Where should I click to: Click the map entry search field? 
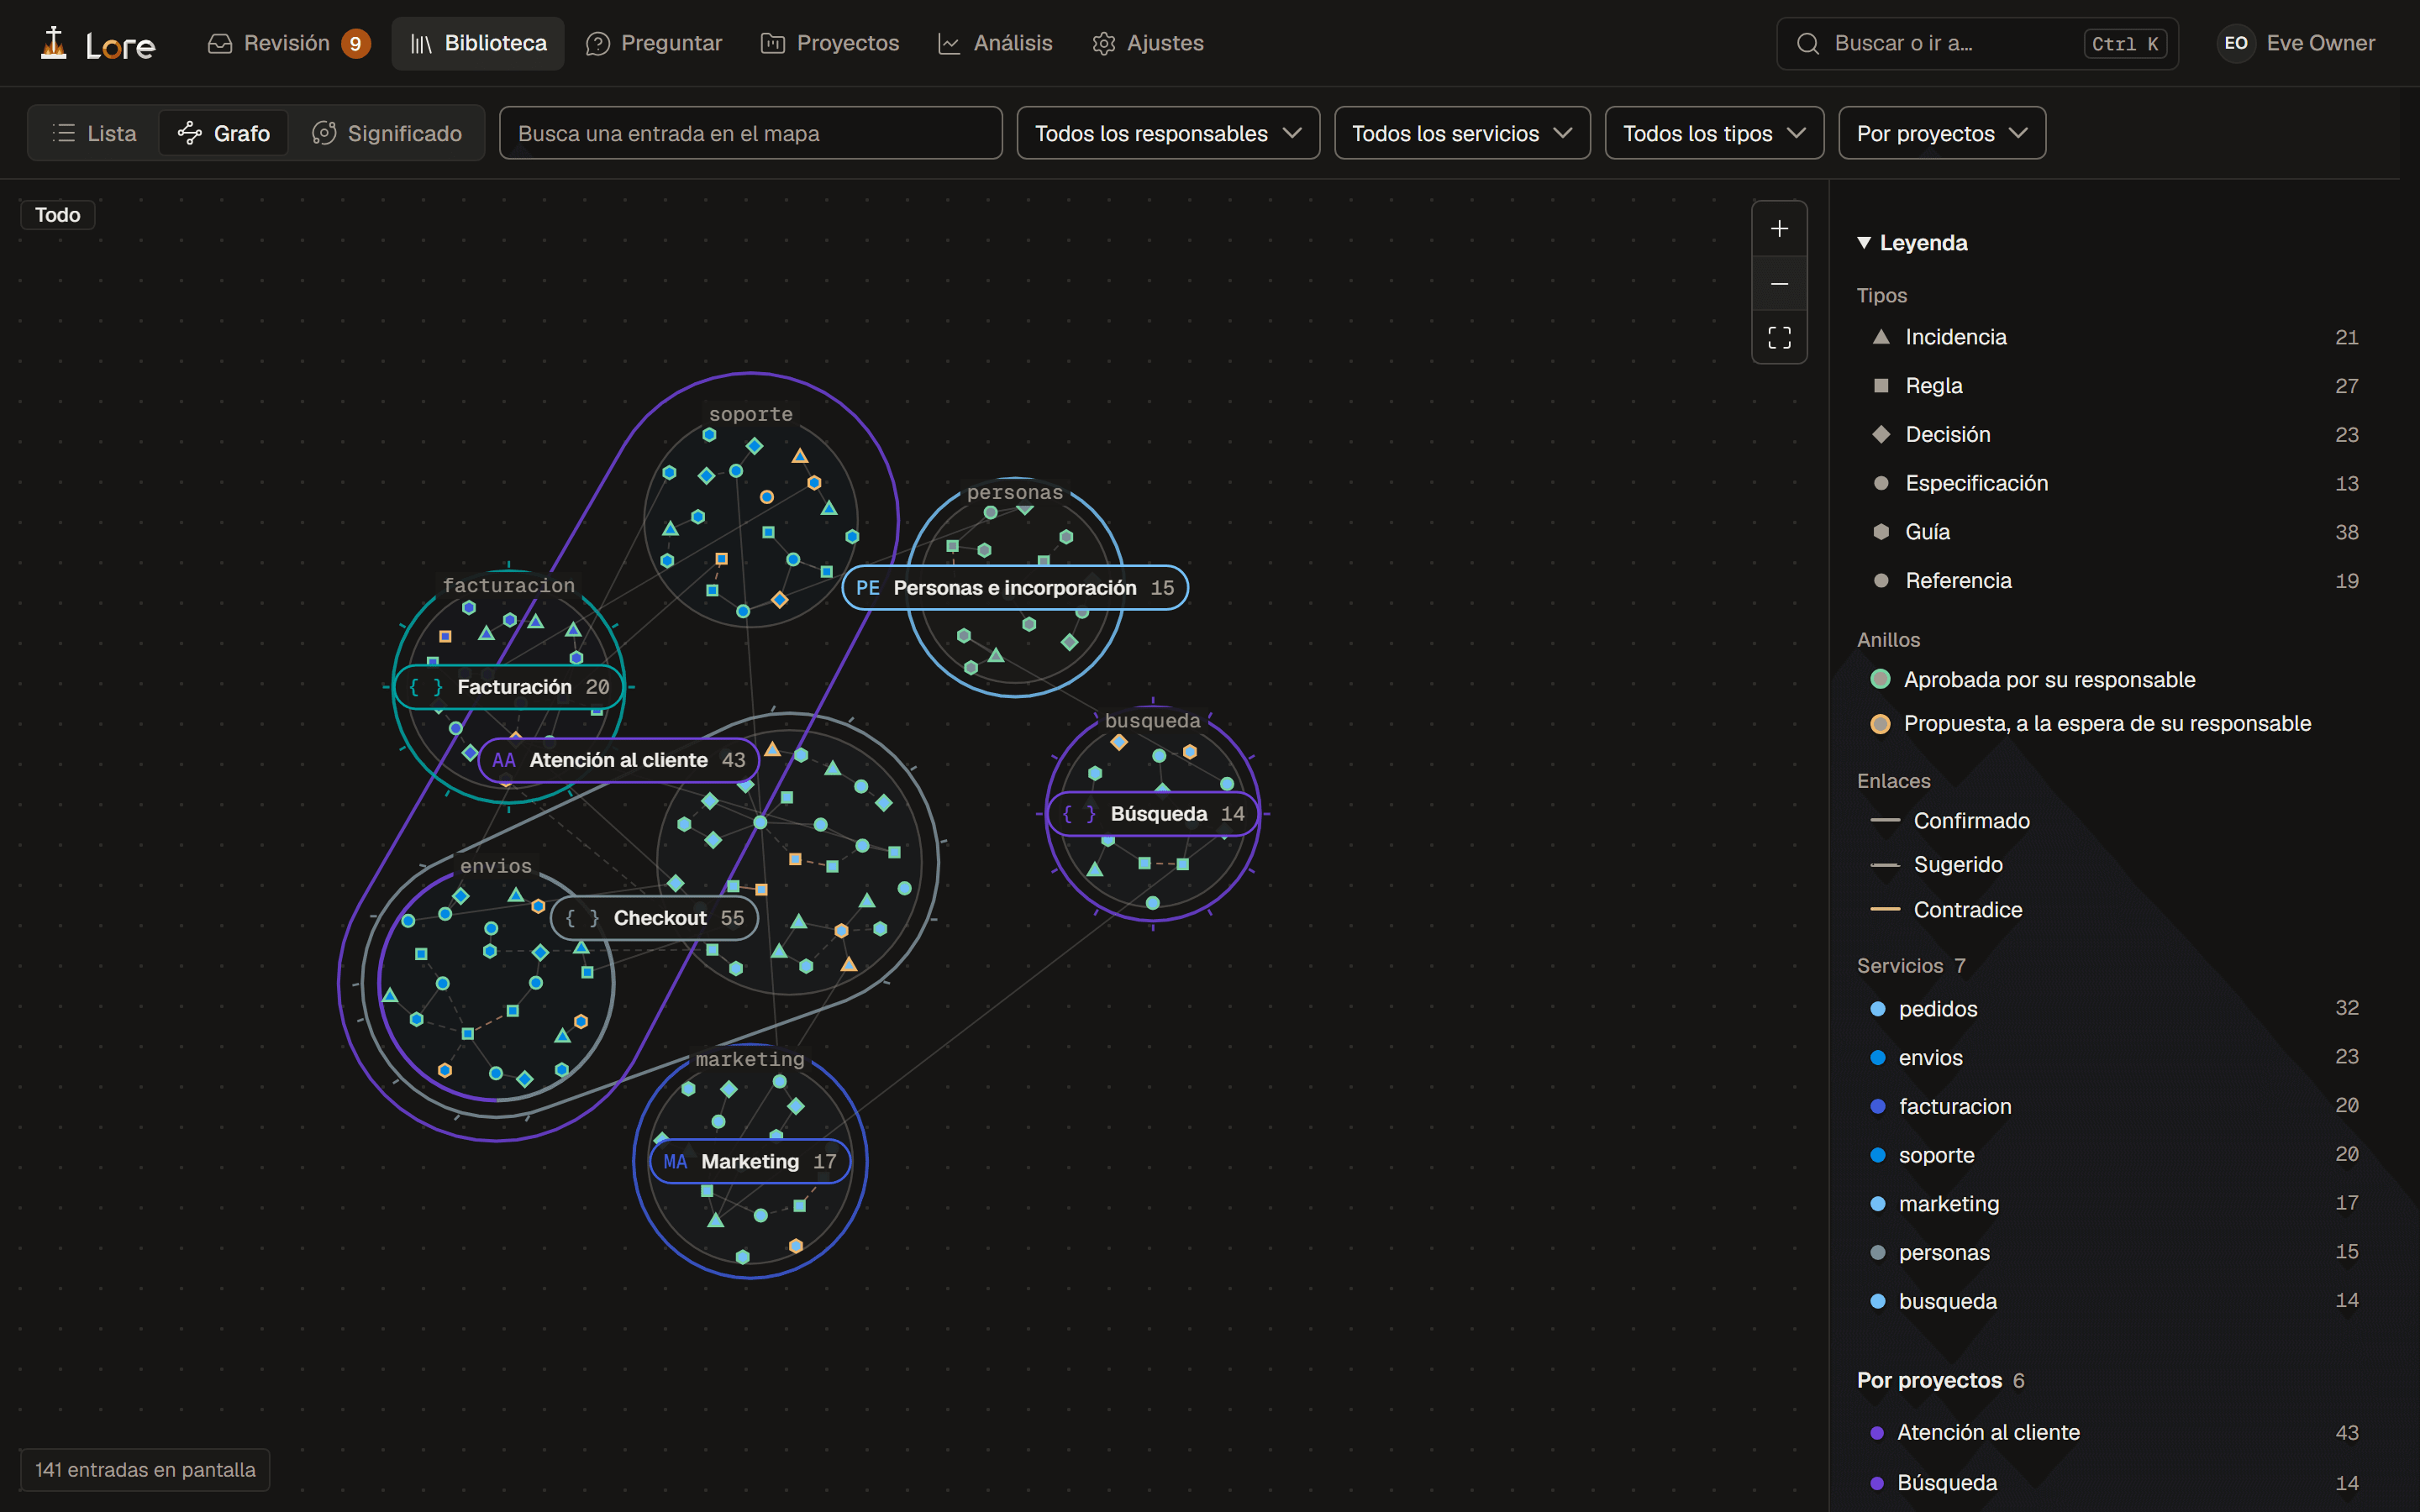[x=751, y=133]
